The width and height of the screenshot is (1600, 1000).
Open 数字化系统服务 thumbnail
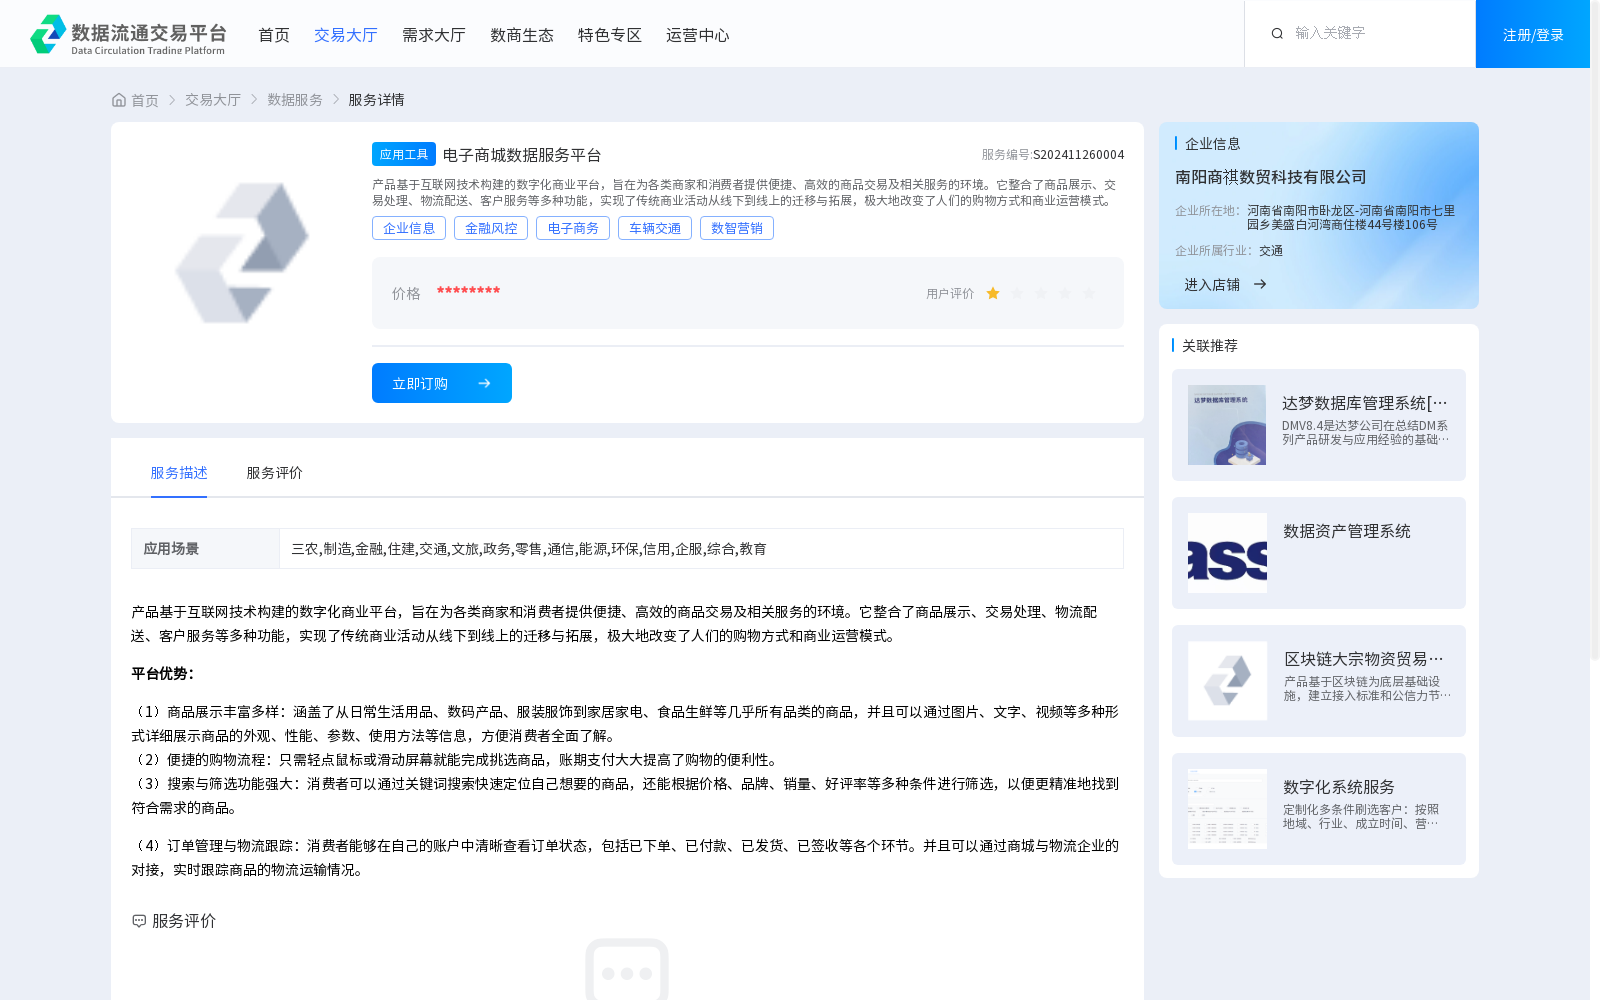[x=1227, y=809]
